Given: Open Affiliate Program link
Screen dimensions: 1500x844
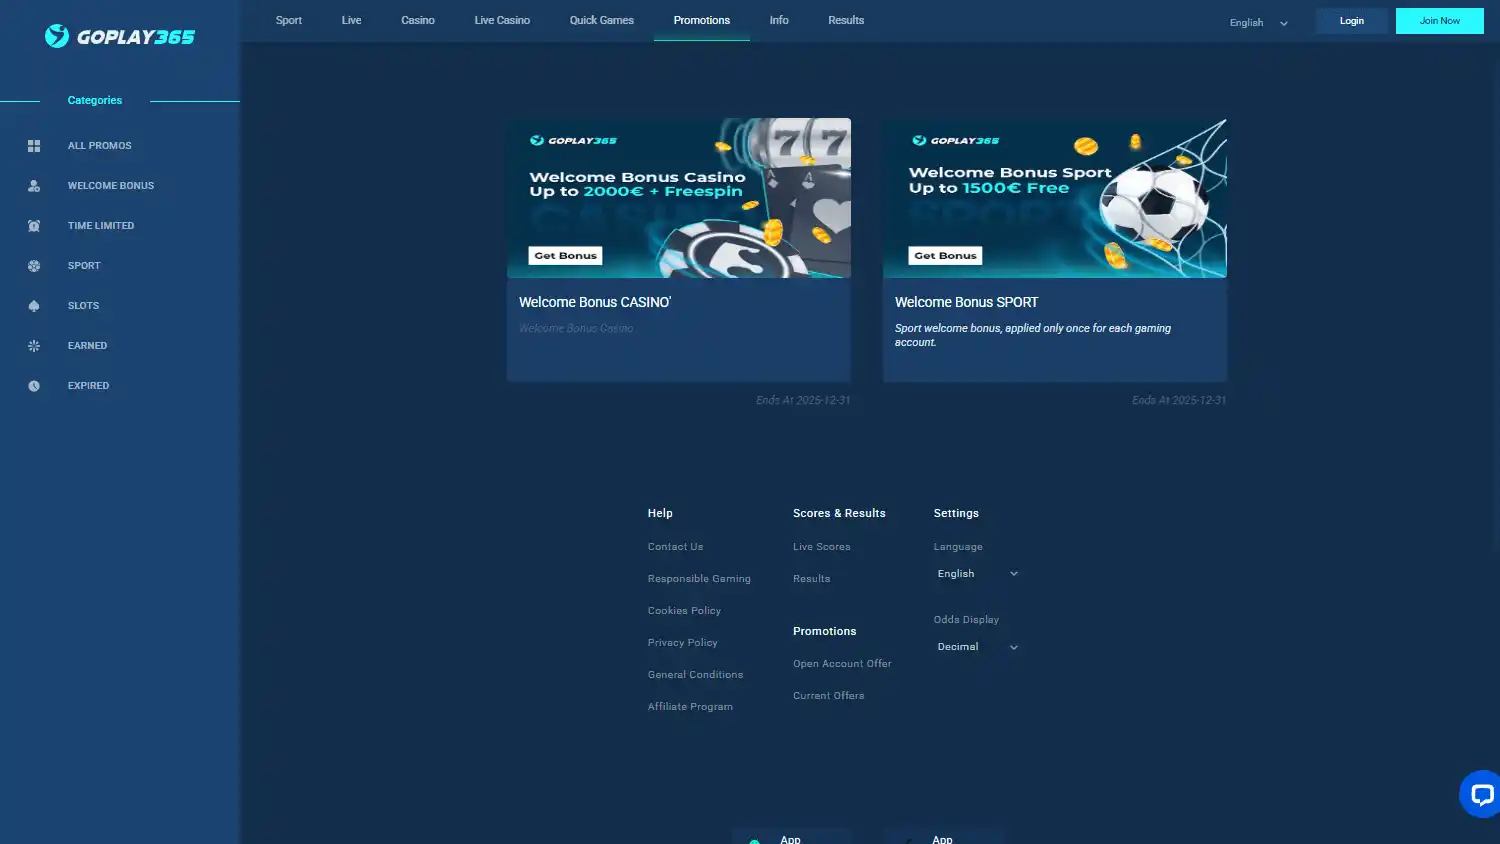Looking at the screenshot, I should click(x=690, y=707).
